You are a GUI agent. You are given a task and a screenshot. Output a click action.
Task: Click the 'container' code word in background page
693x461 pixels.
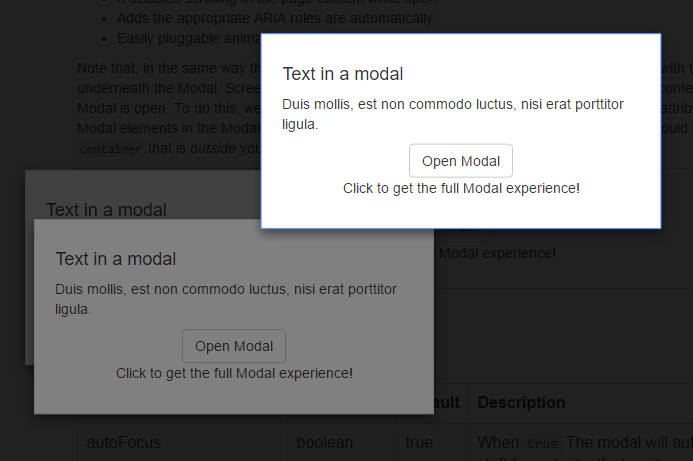(111, 149)
